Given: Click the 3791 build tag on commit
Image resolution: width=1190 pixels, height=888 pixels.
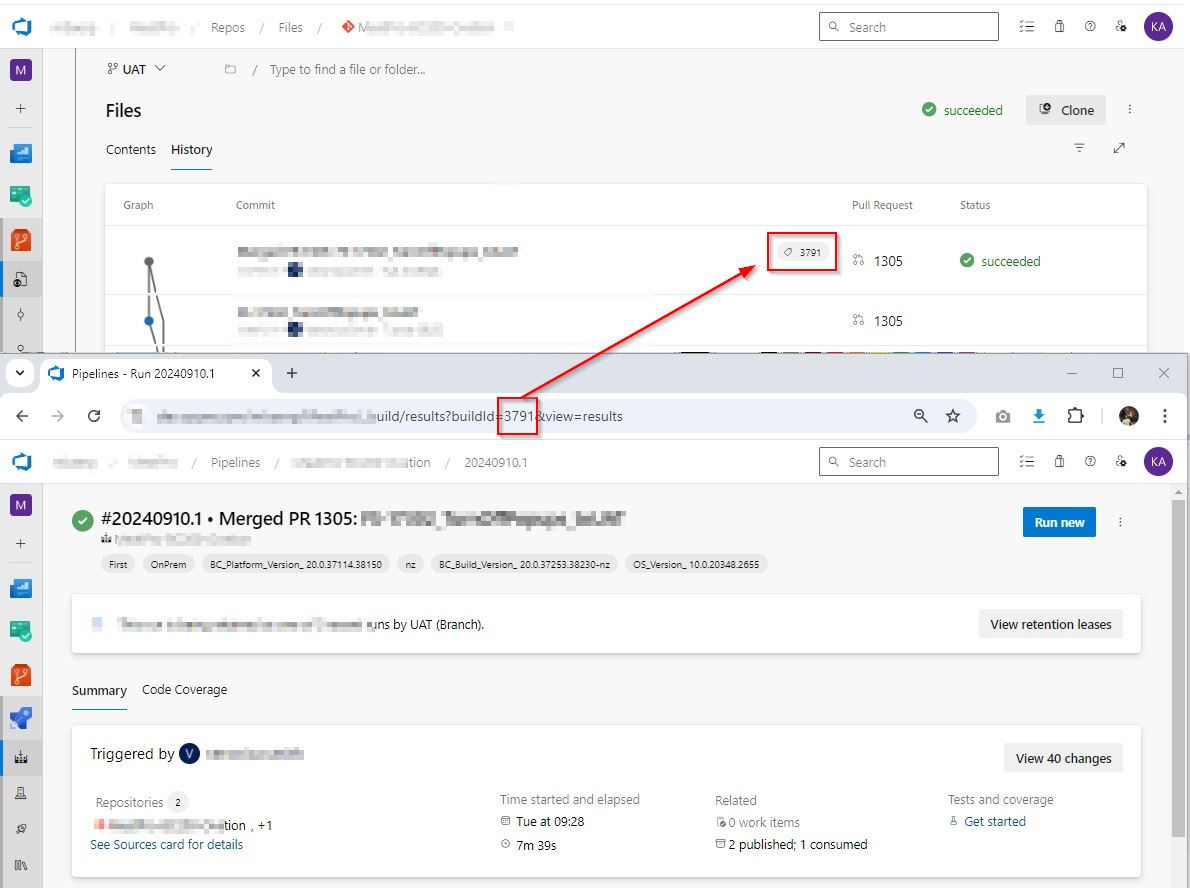Looking at the screenshot, I should coord(803,253).
